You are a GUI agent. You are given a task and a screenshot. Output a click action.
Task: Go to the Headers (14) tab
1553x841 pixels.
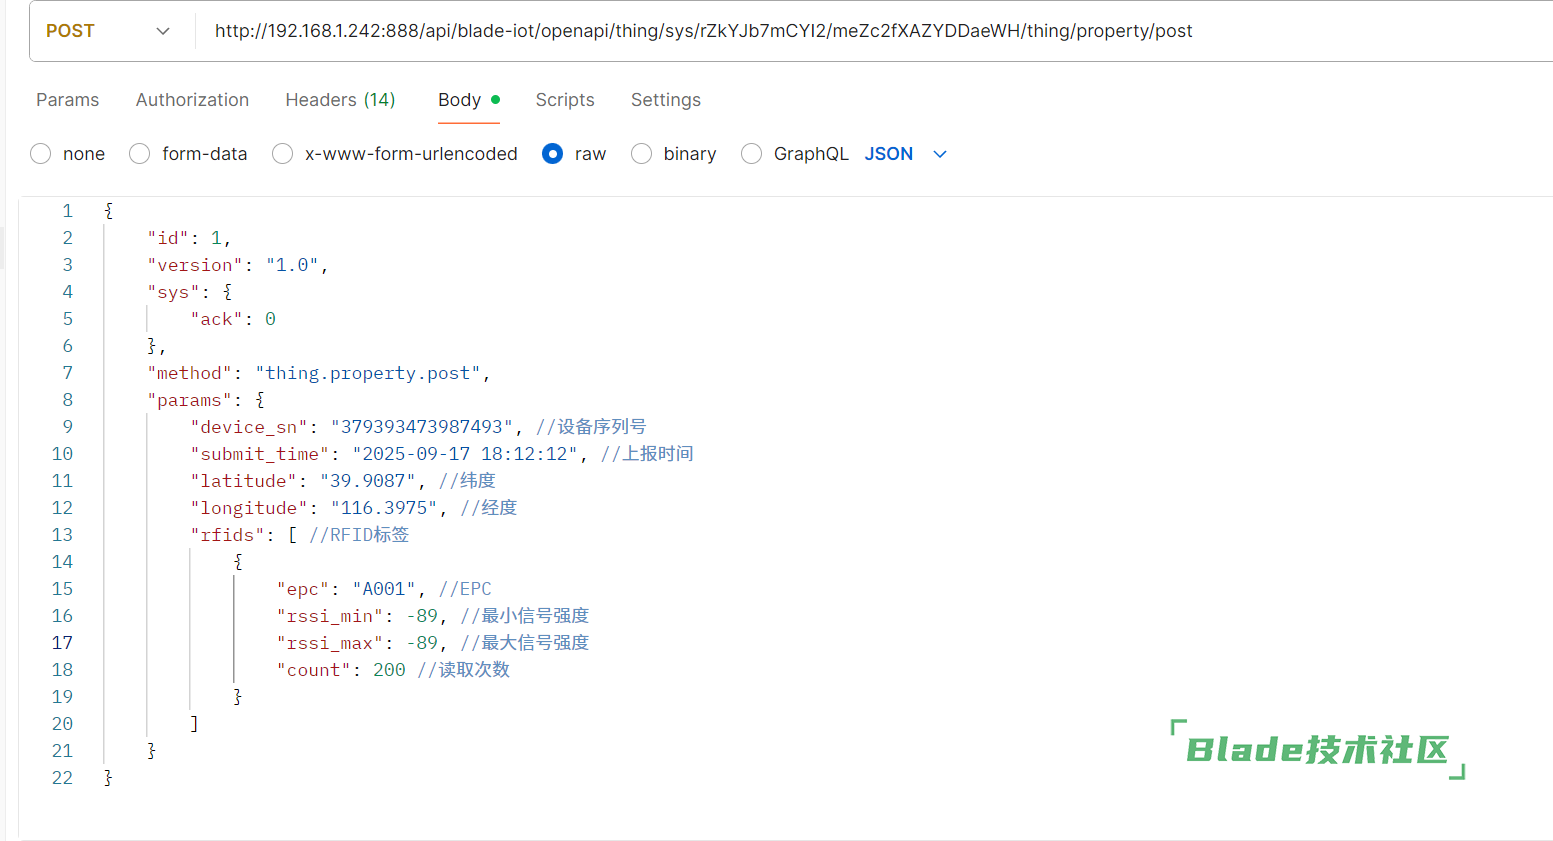(340, 100)
